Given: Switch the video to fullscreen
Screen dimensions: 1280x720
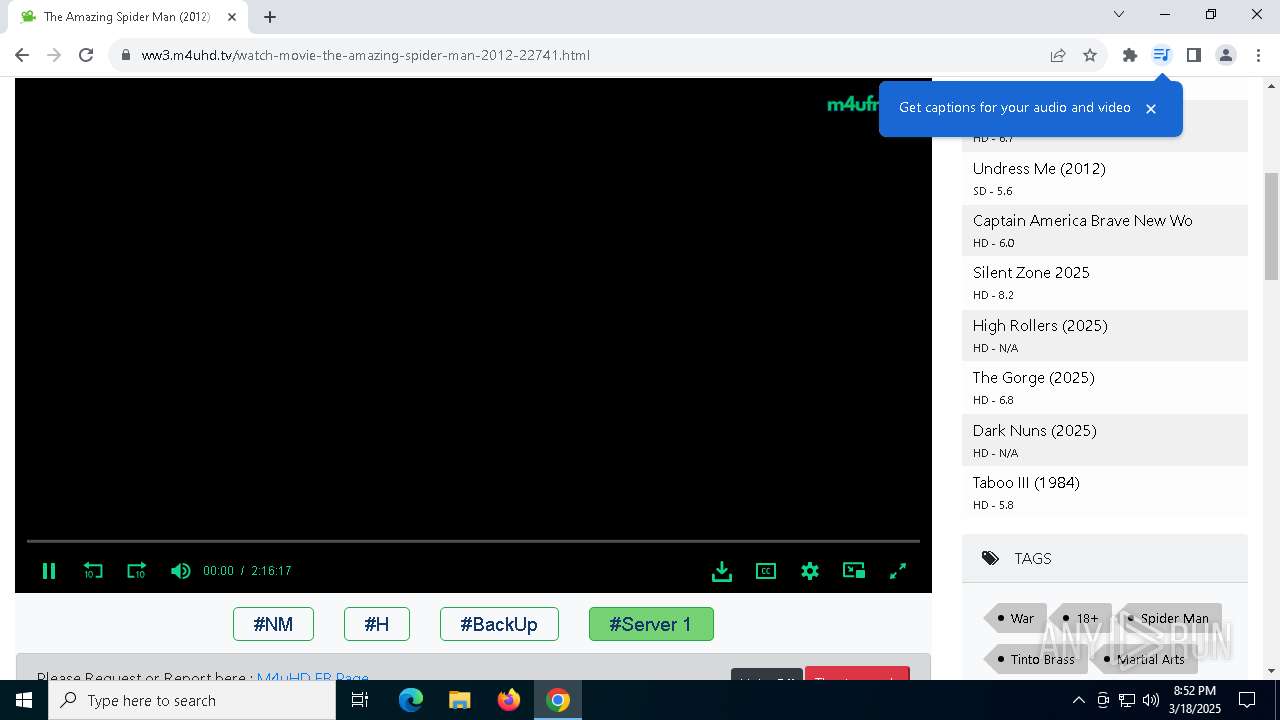Looking at the screenshot, I should coord(898,571).
